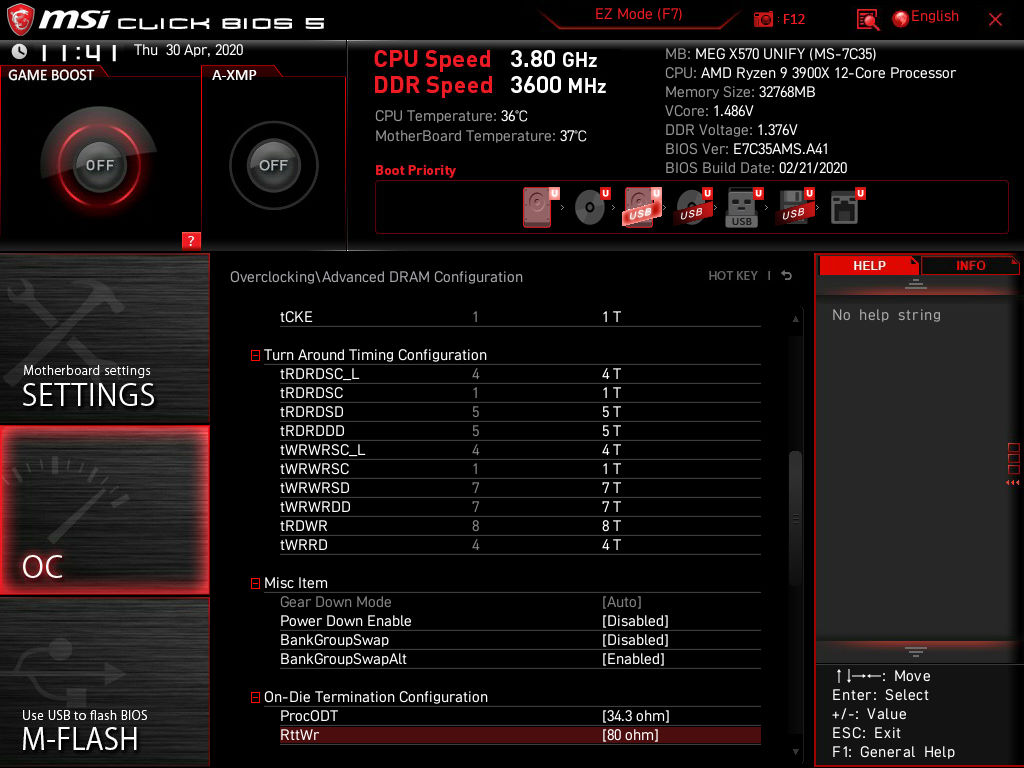Click the bottom panel drag handle in Help pane
This screenshot has height=768, width=1024.
[916, 651]
